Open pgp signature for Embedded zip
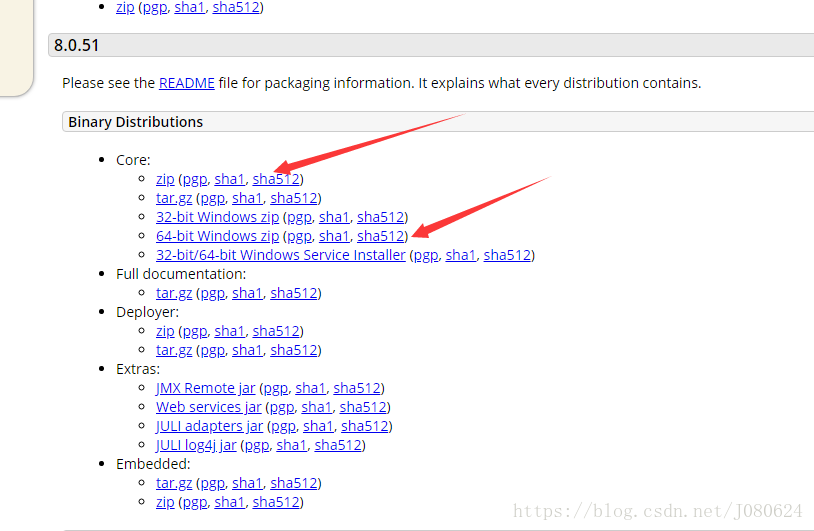 195,503
